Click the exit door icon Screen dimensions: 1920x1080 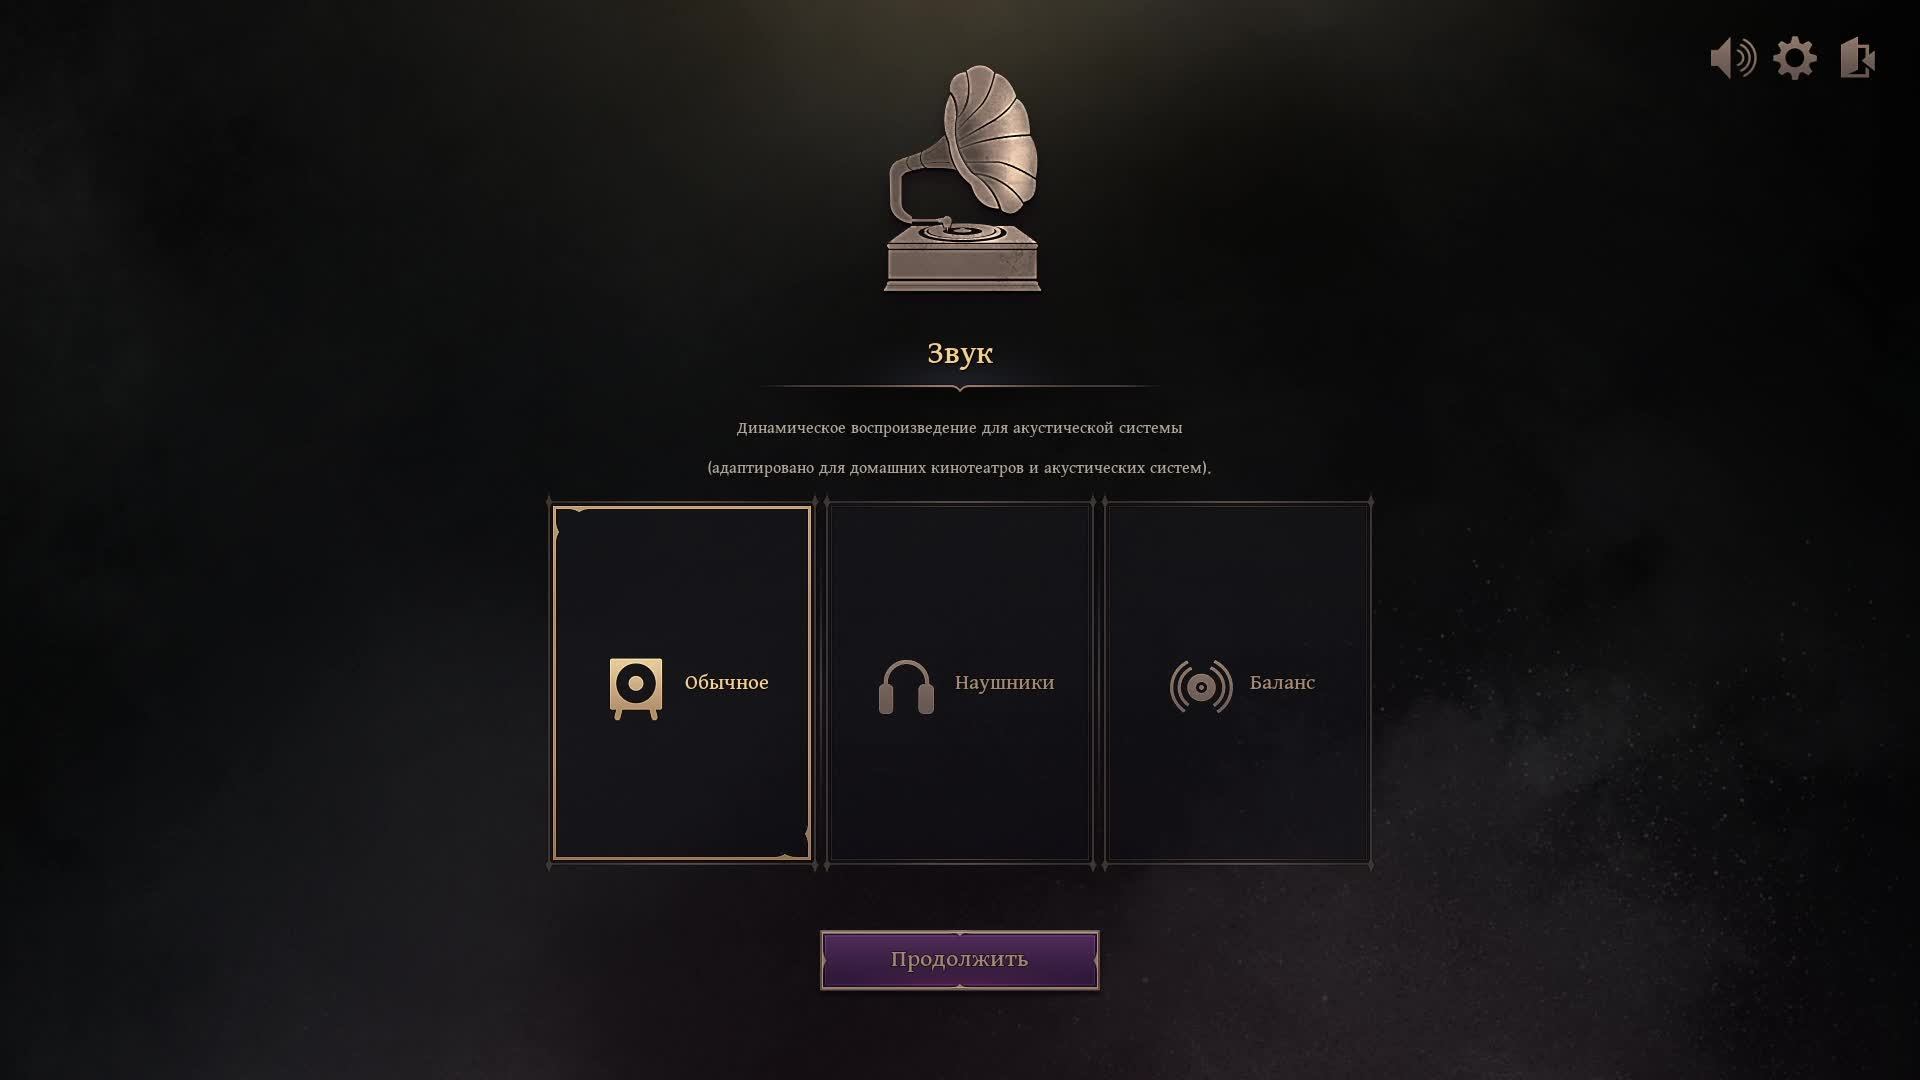(x=1857, y=58)
